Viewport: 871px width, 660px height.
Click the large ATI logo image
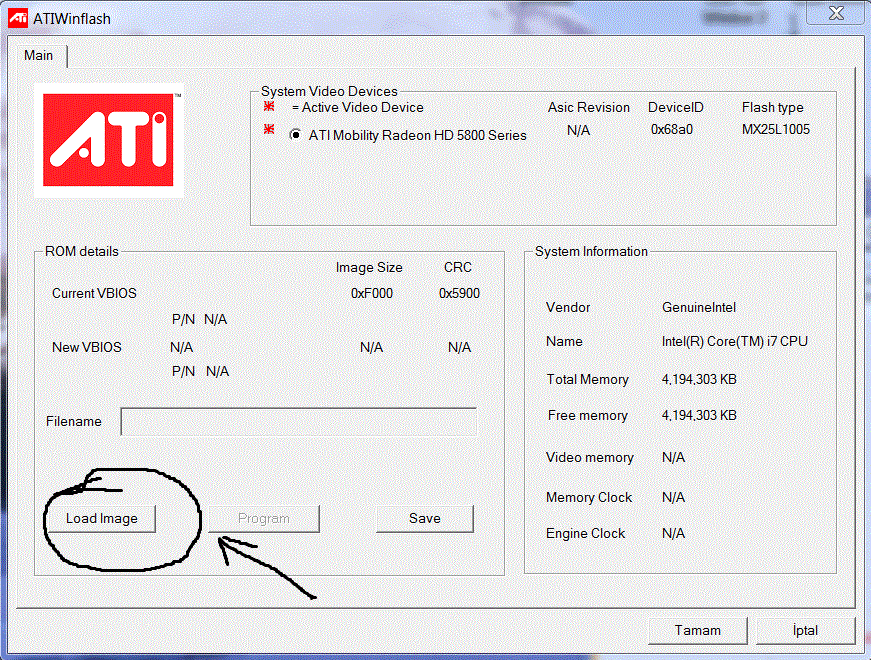pyautogui.click(x=109, y=141)
